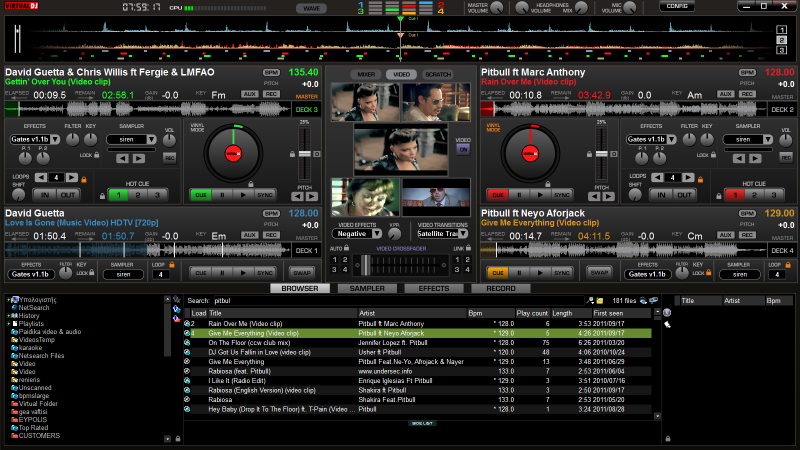This screenshot has height=450, width=800.
Task: Open the BROWSER tab
Action: tap(300, 289)
